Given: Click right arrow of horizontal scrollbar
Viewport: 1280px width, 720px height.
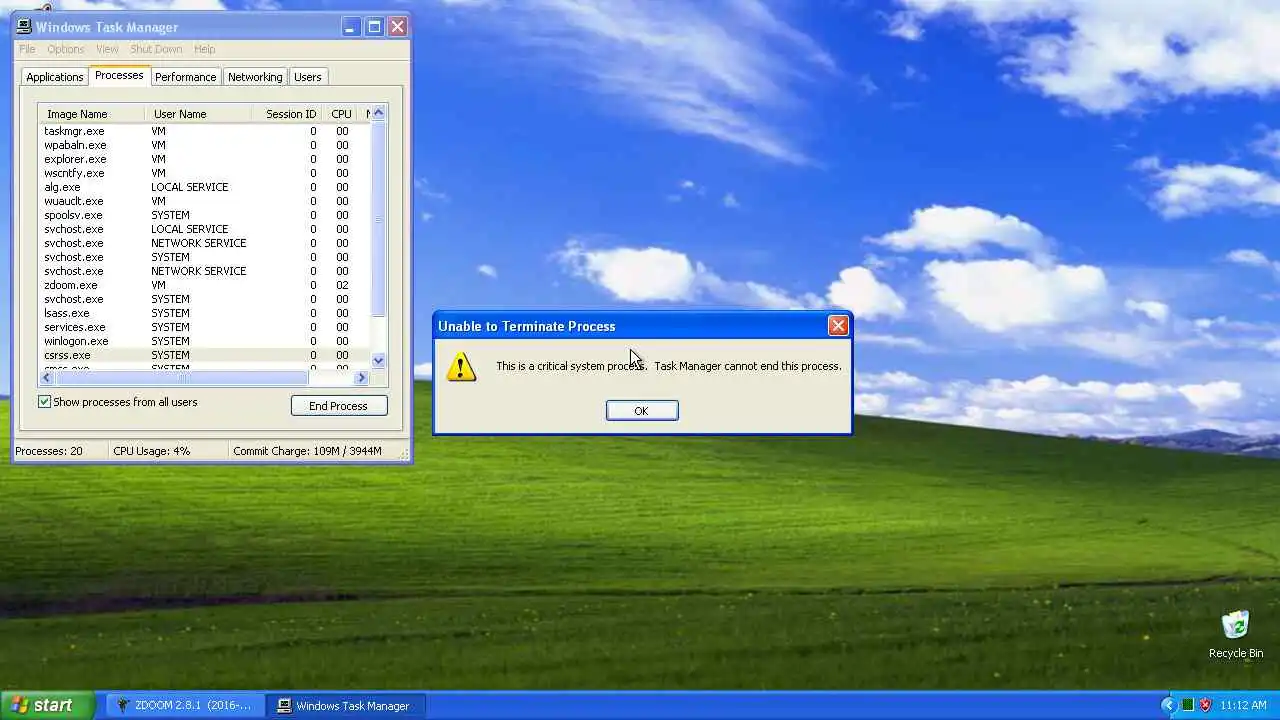Looking at the screenshot, I should (362, 377).
